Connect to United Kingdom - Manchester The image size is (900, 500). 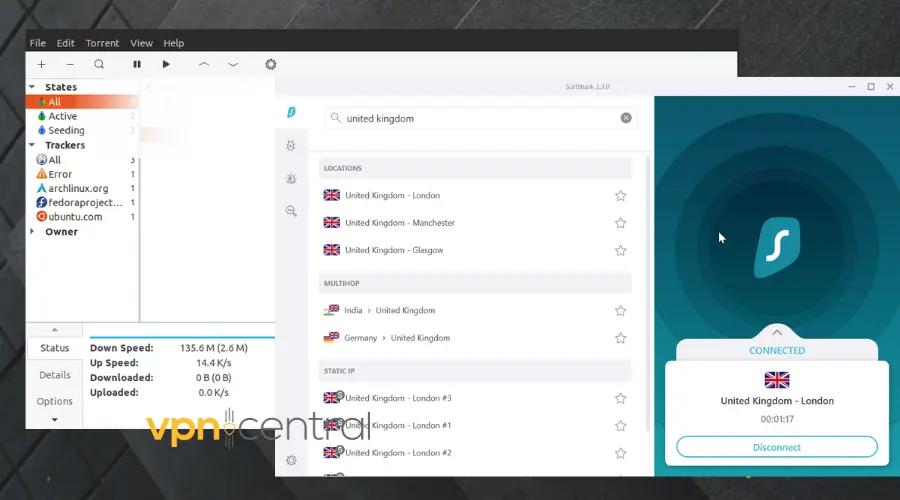click(475, 223)
